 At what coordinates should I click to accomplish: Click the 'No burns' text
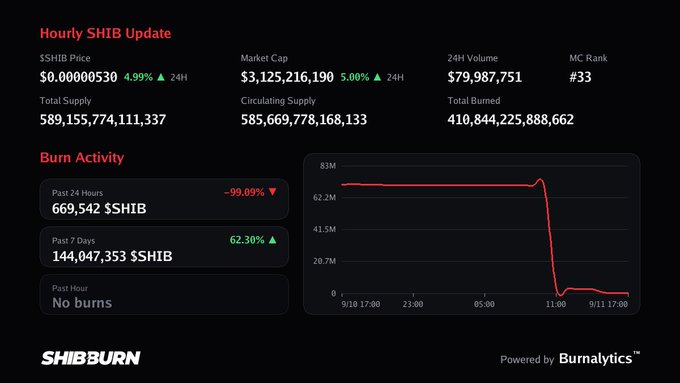[x=82, y=303]
